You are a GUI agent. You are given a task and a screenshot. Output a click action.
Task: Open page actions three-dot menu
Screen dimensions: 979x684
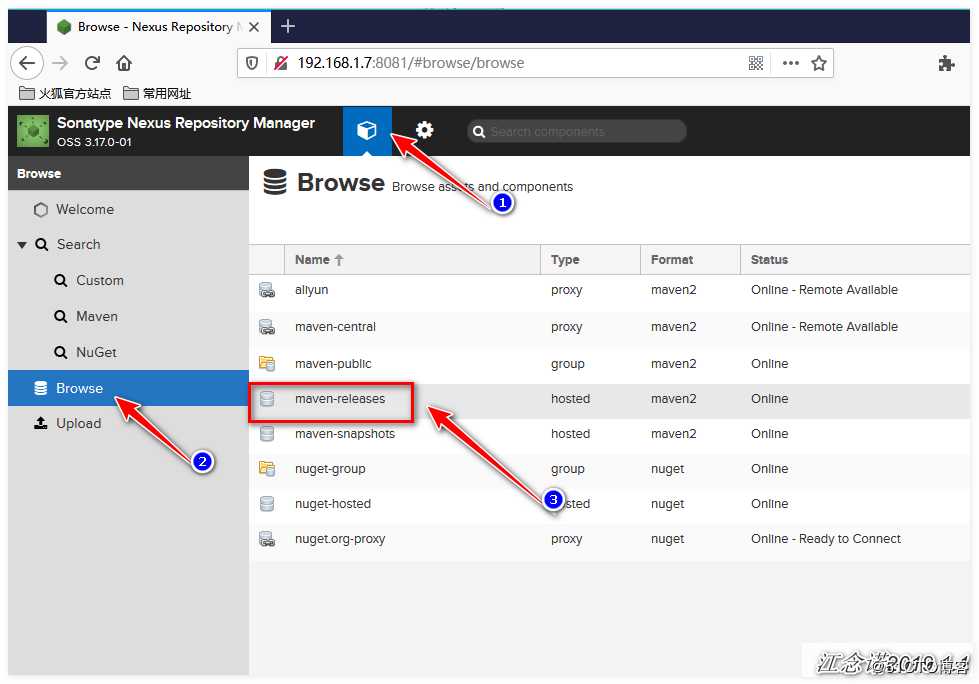click(x=790, y=63)
